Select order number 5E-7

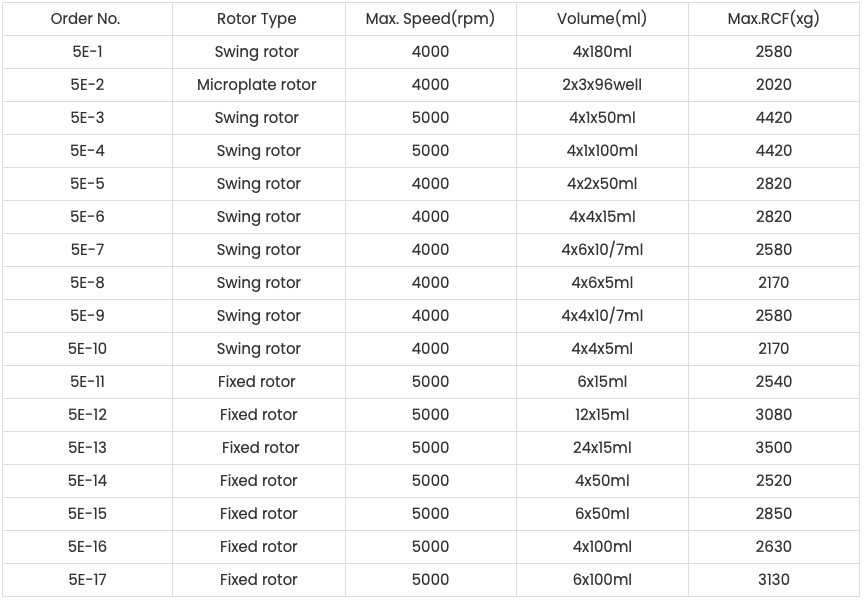click(x=87, y=250)
